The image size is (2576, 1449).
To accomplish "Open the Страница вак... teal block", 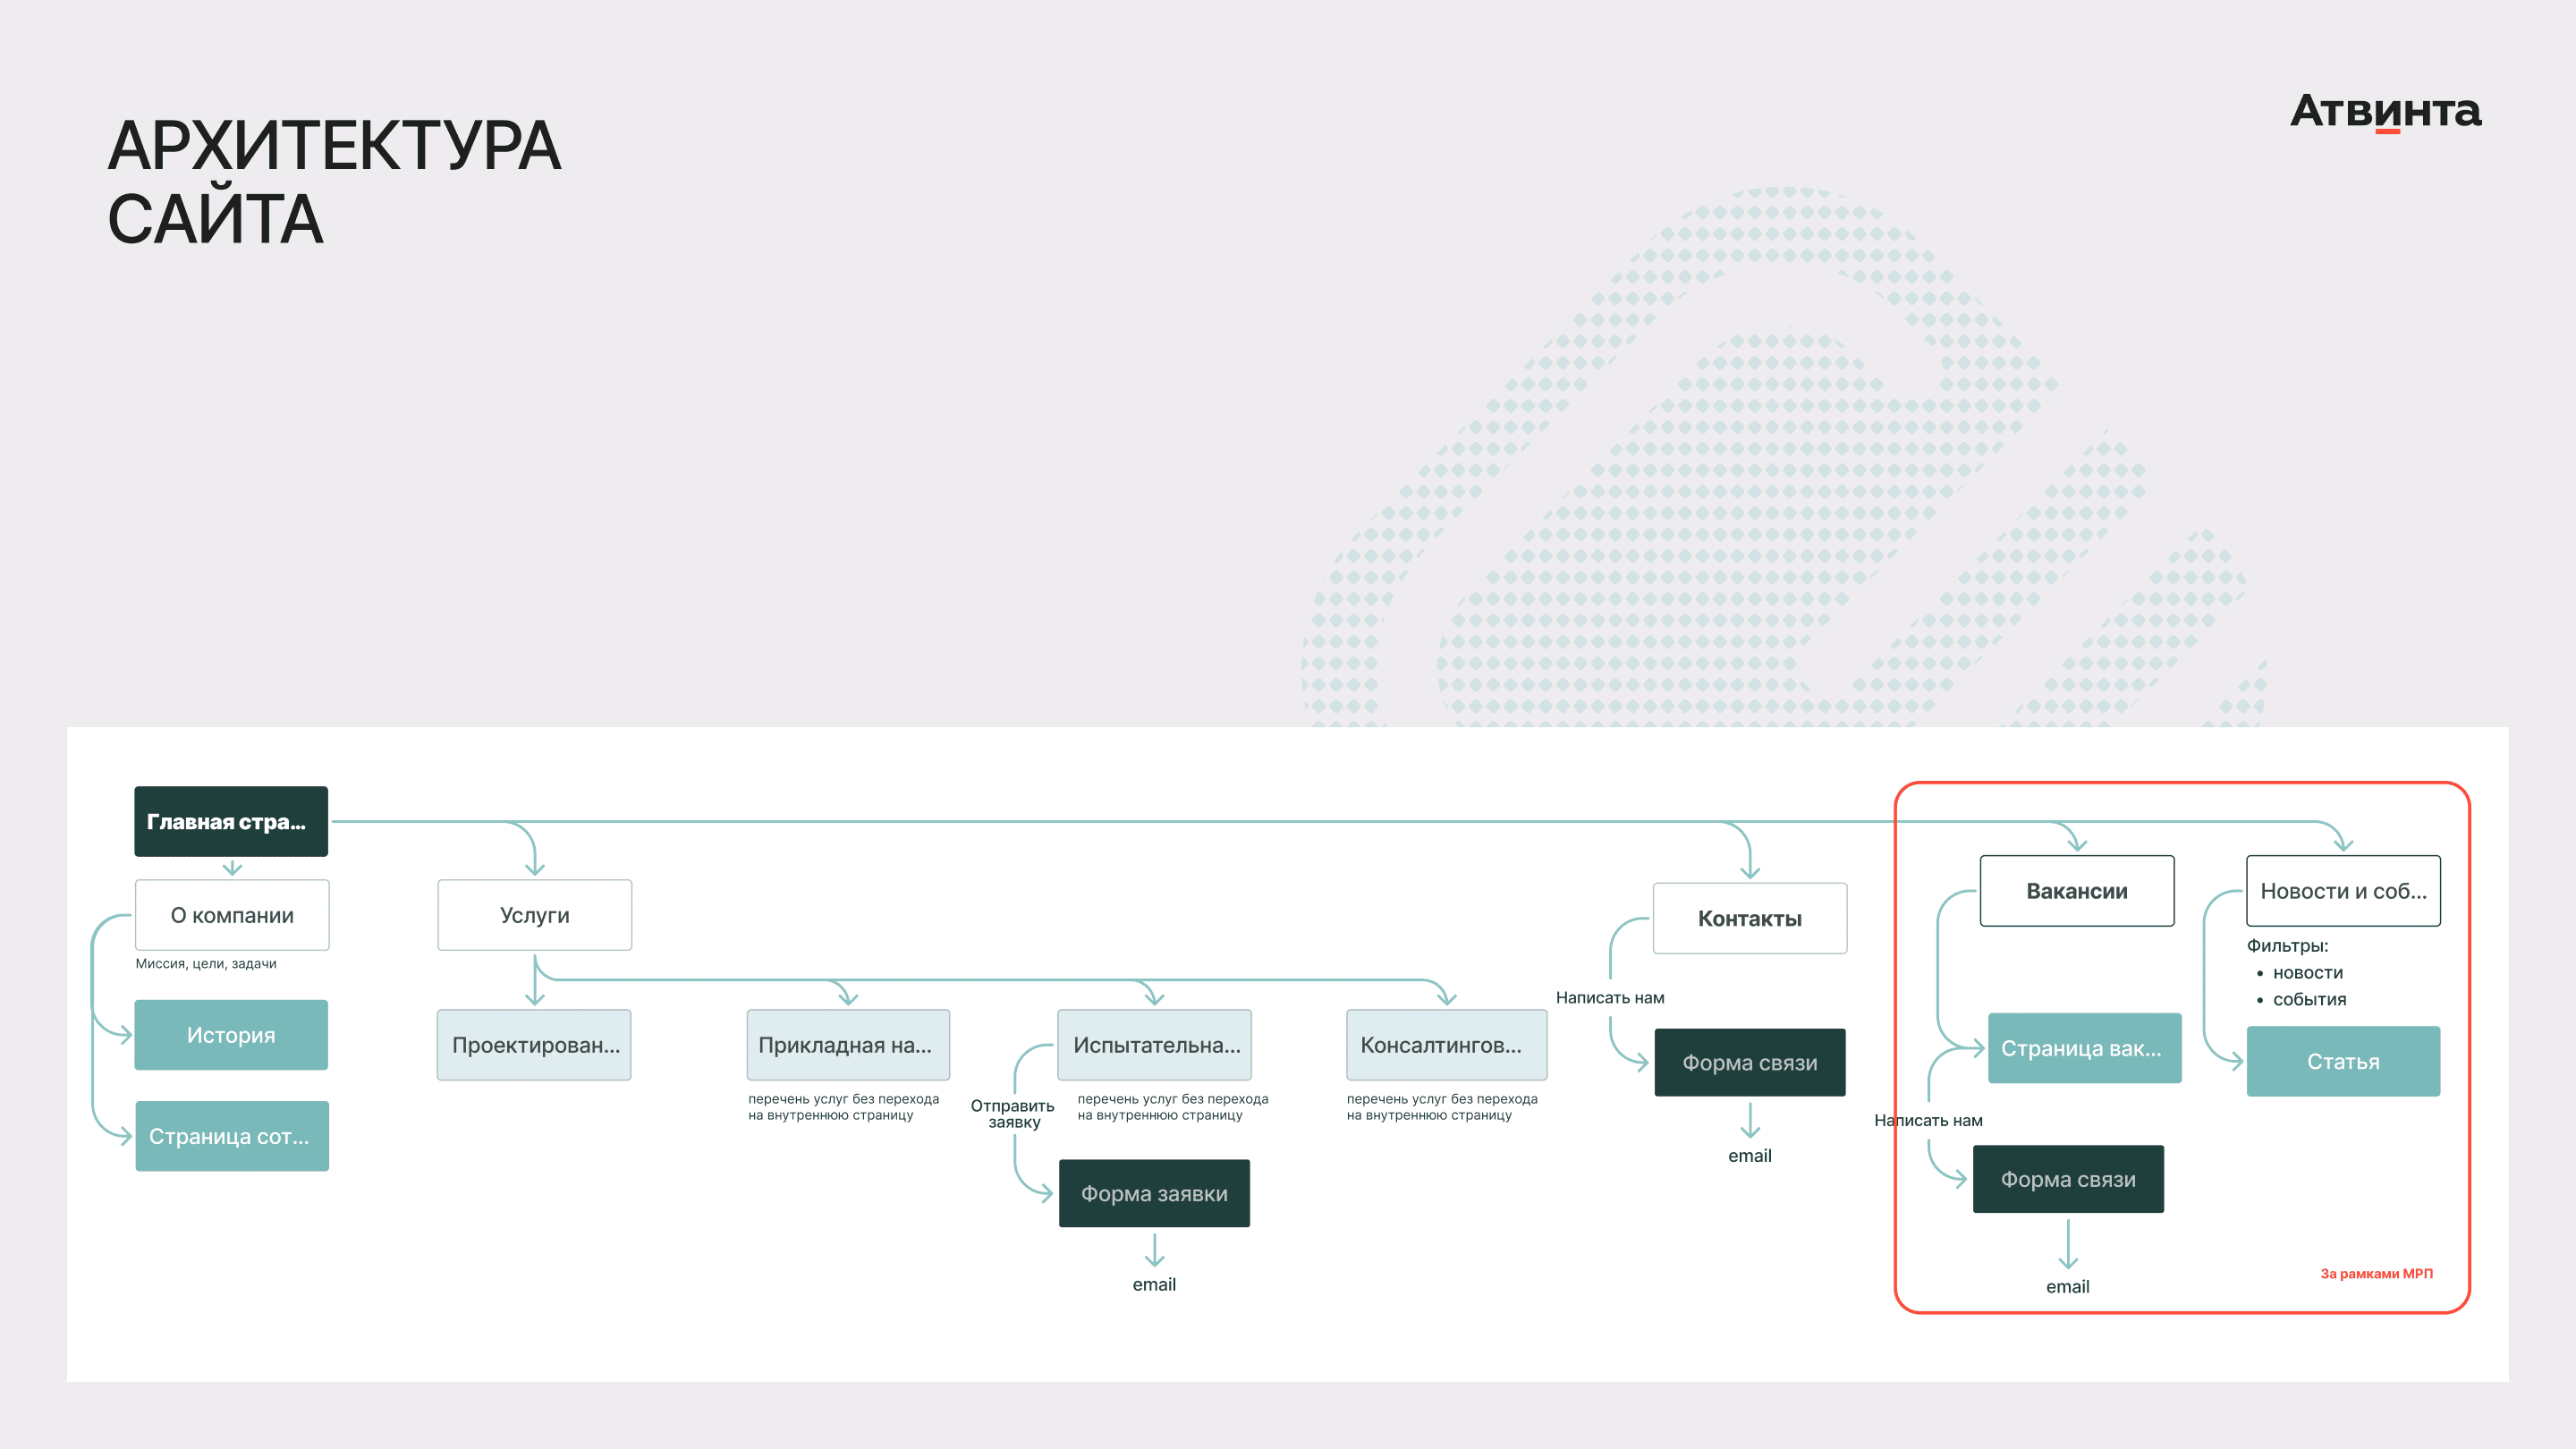I will point(2085,1048).
